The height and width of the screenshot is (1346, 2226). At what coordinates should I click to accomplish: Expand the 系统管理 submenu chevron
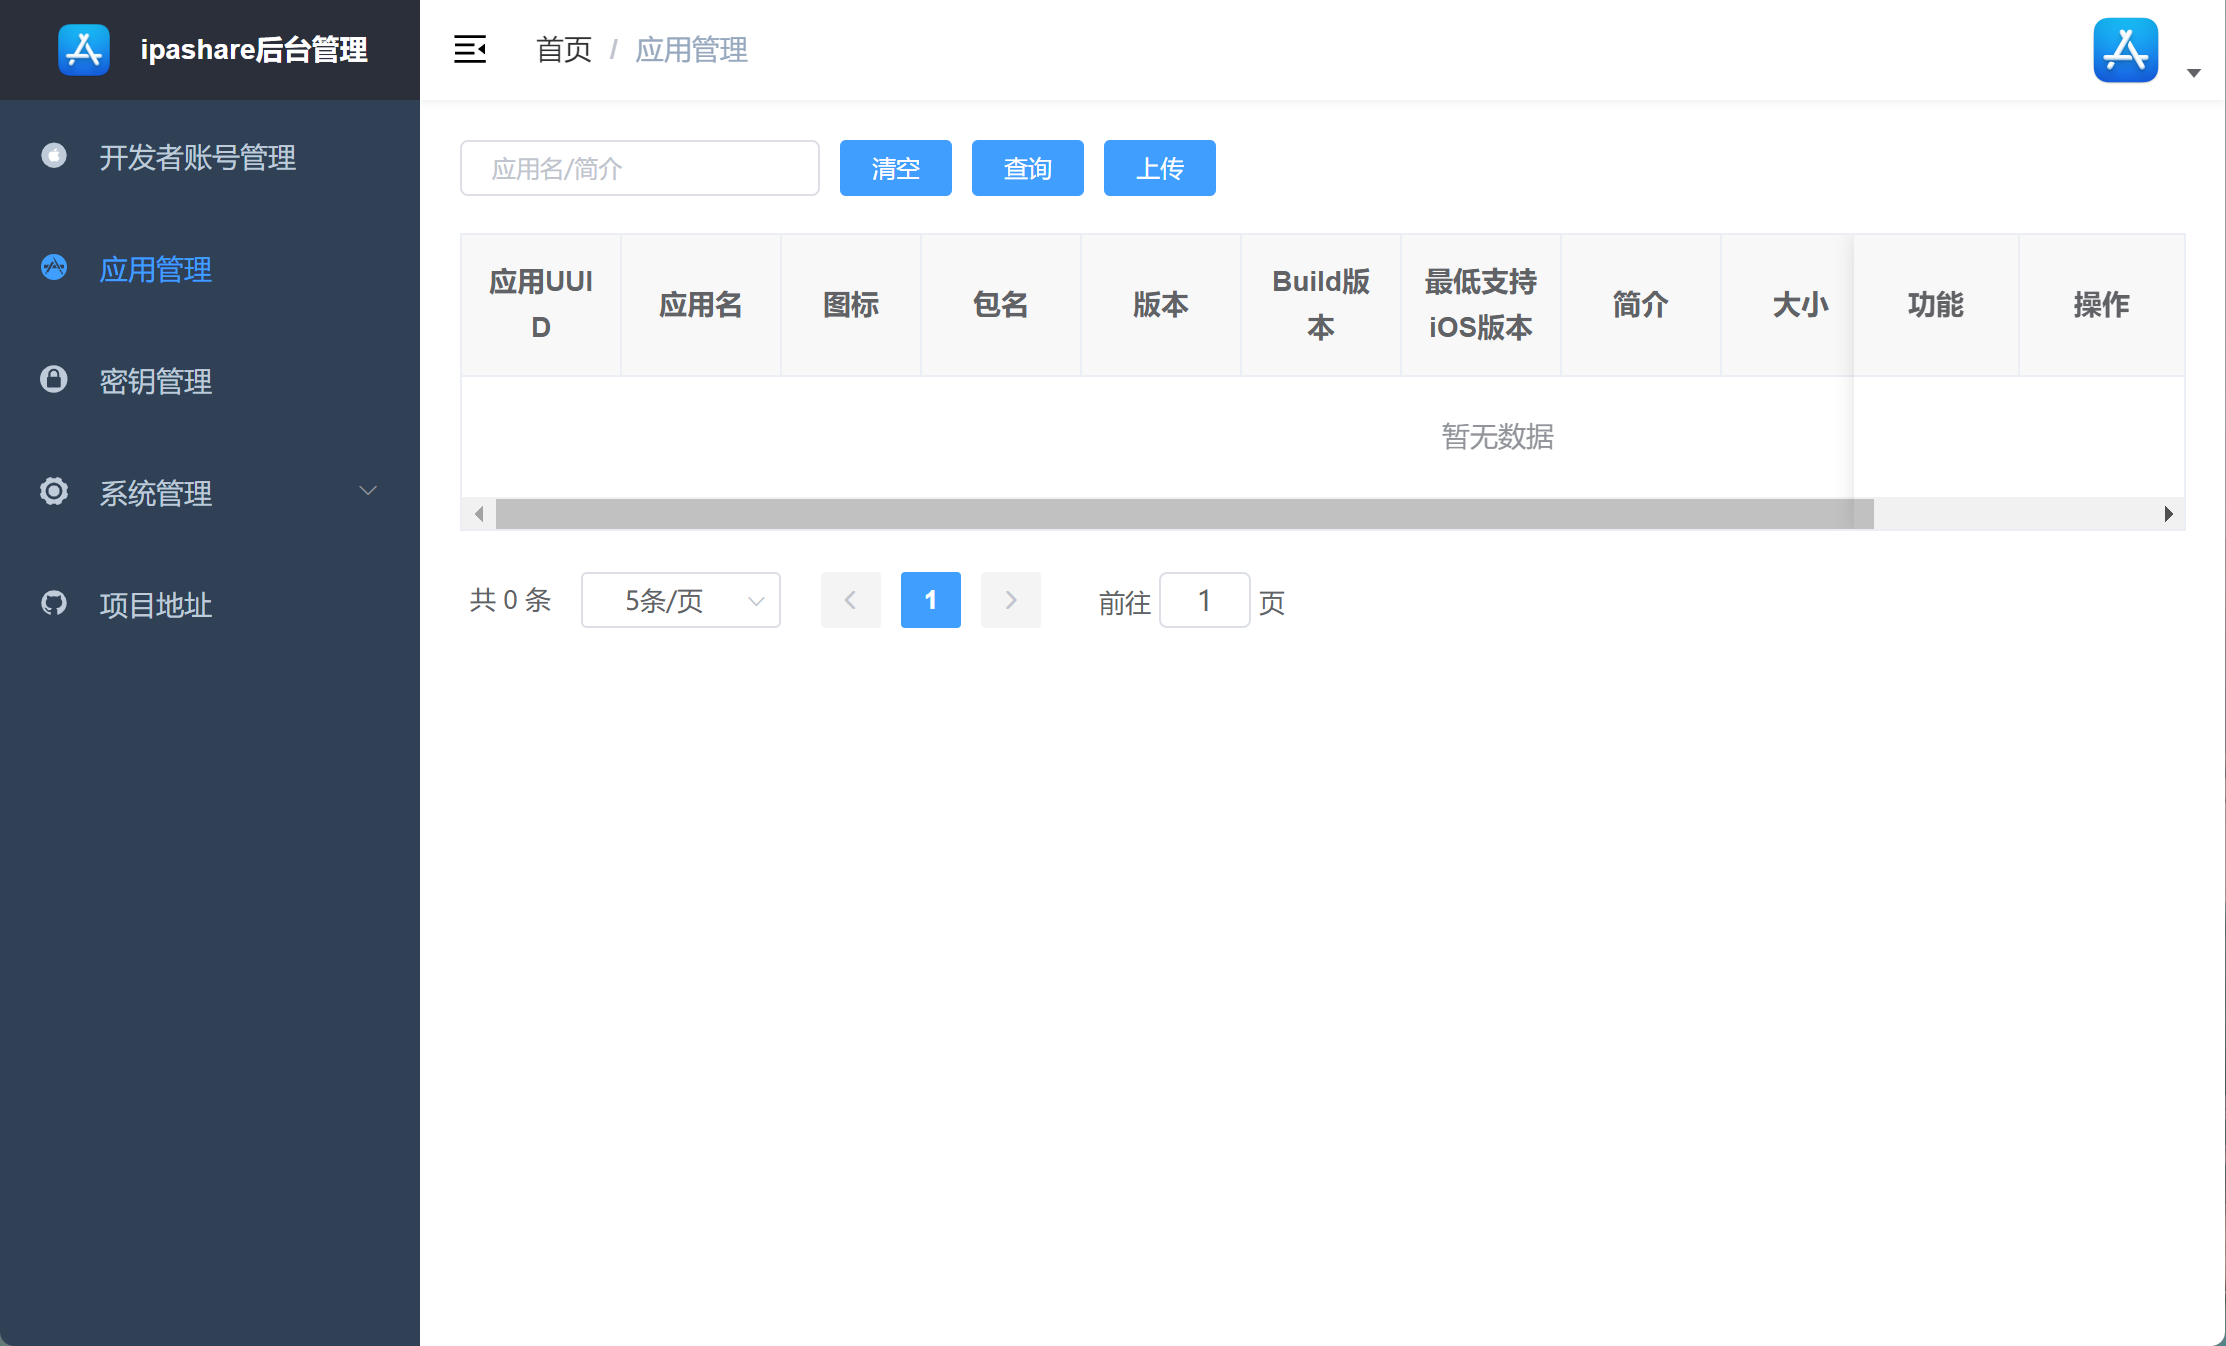(x=368, y=491)
